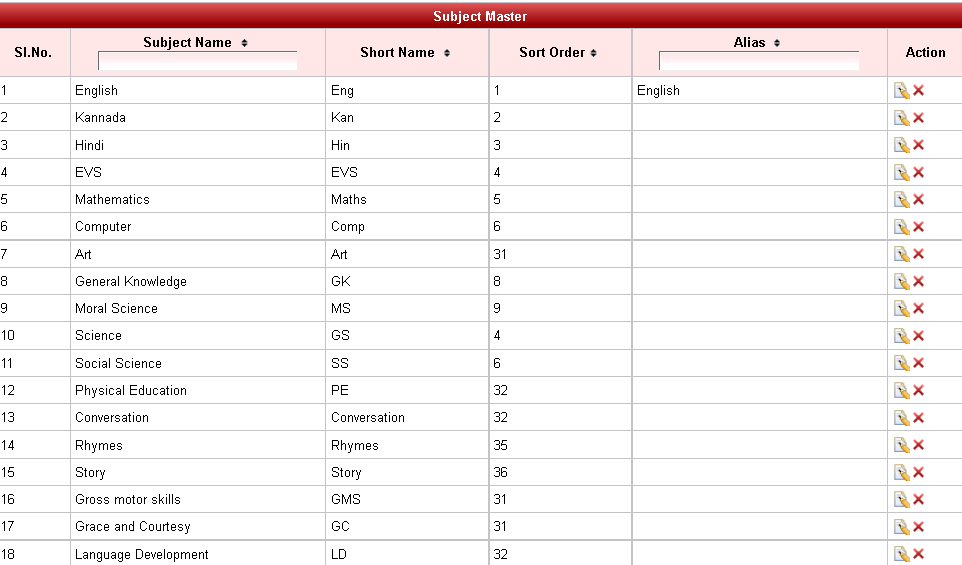
Task: Sort by Sort Order column arrows
Action: pyautogui.click(x=593, y=53)
